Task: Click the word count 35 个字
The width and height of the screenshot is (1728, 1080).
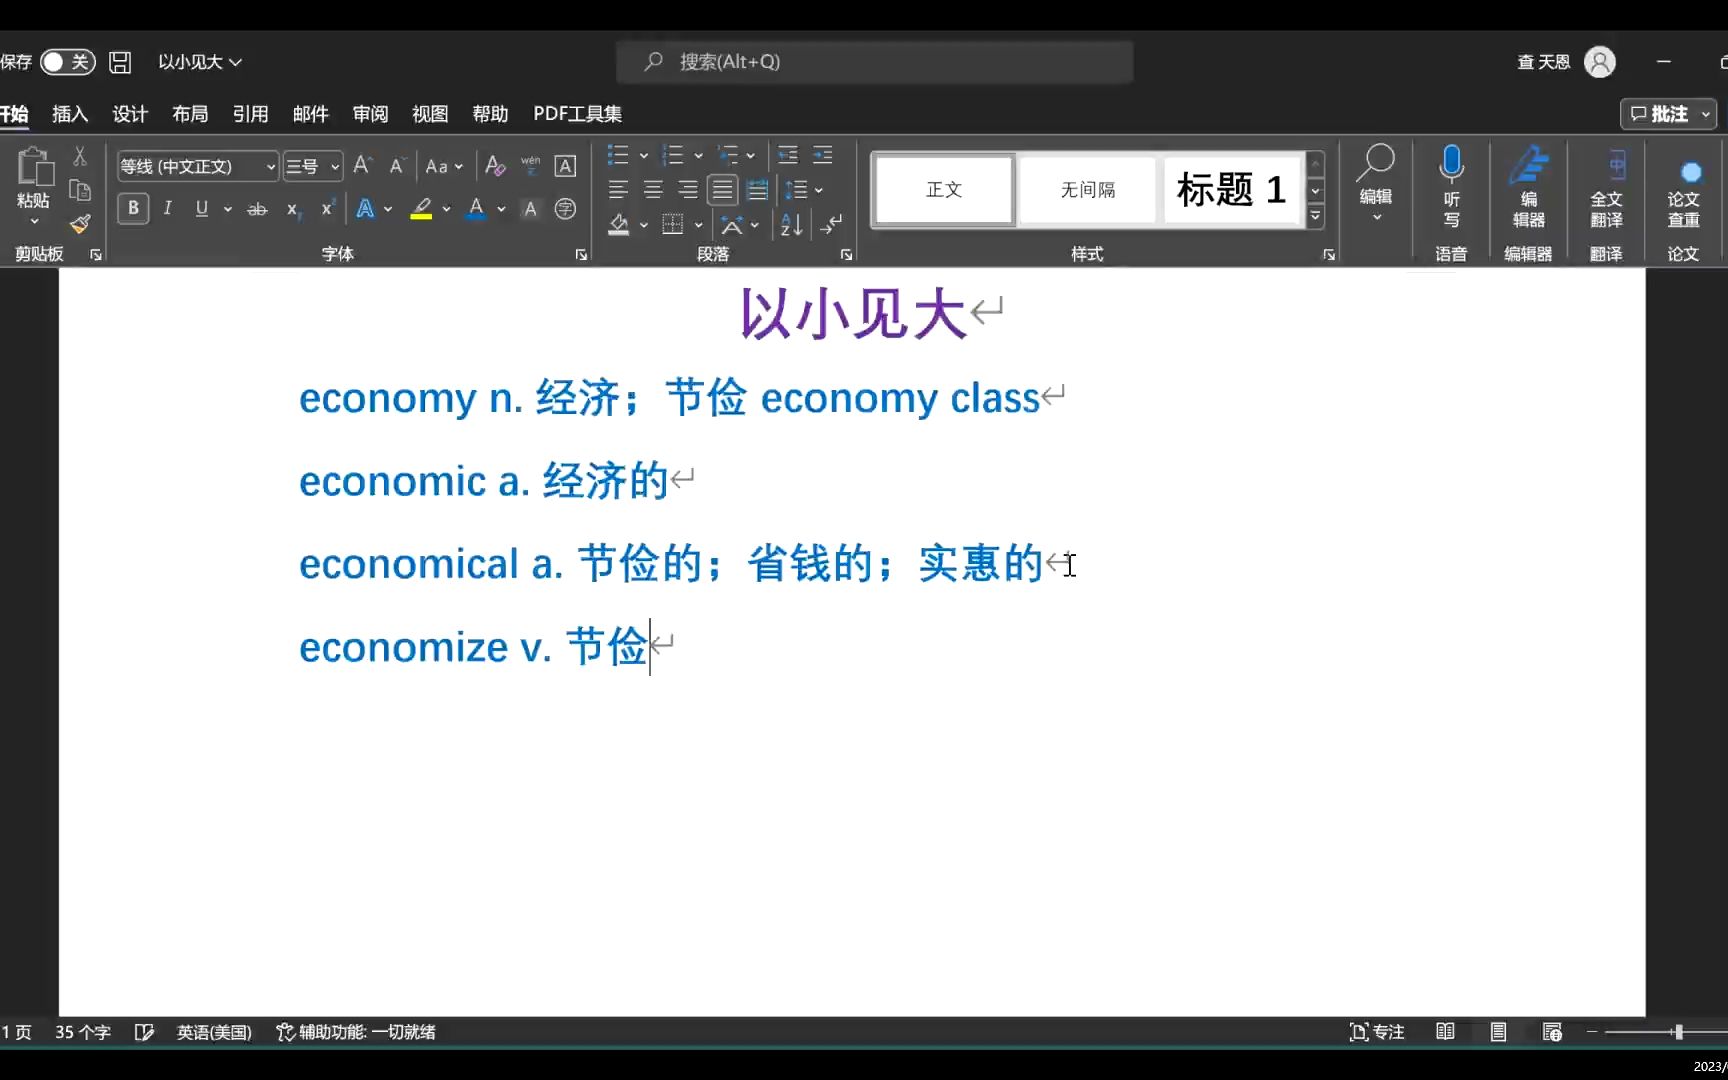Action: point(83,1032)
